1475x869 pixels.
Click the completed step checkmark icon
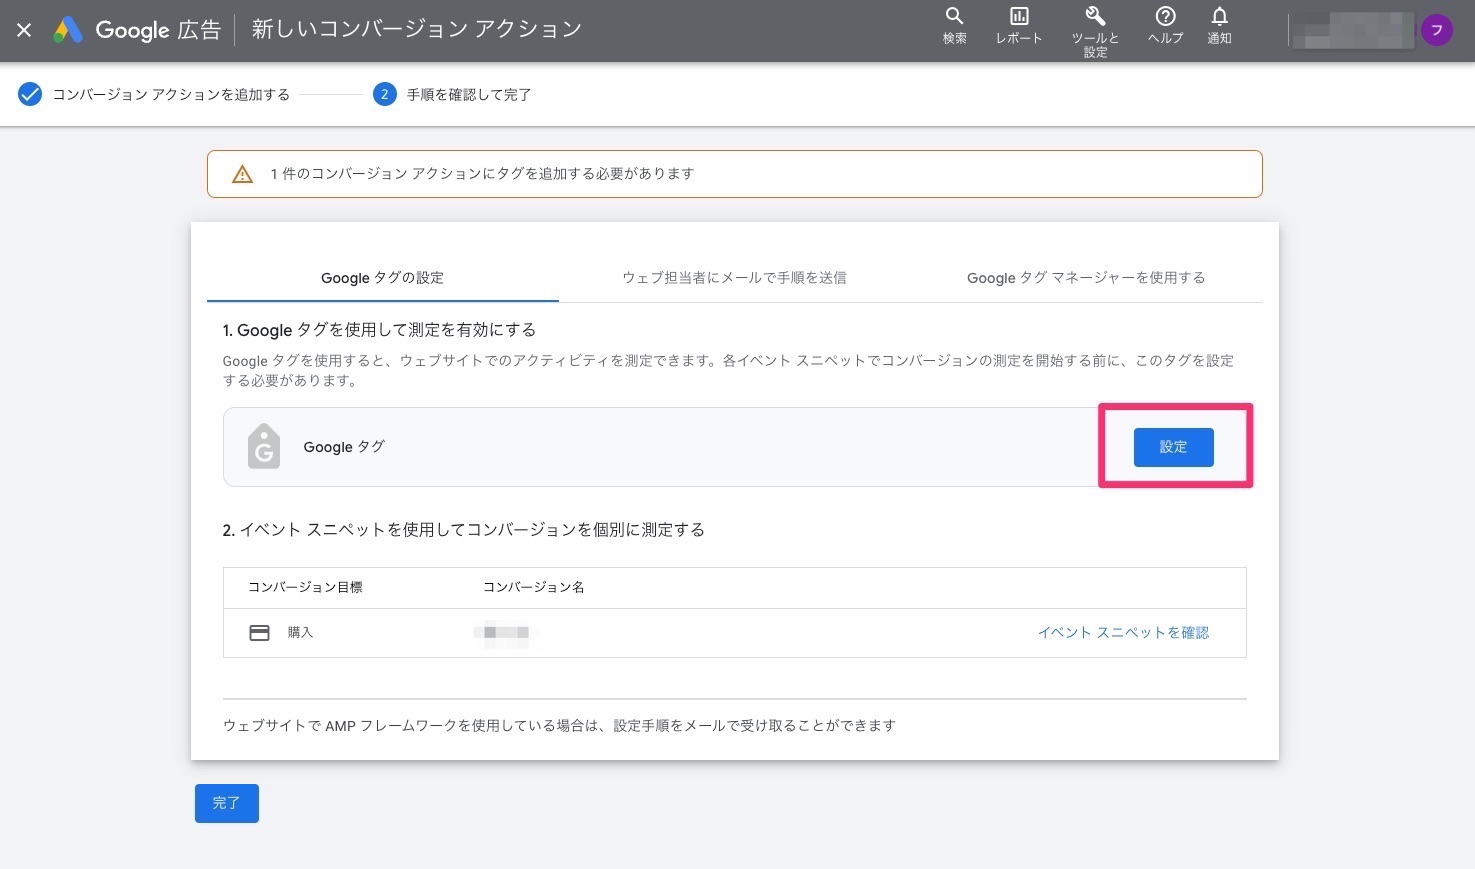click(x=30, y=94)
